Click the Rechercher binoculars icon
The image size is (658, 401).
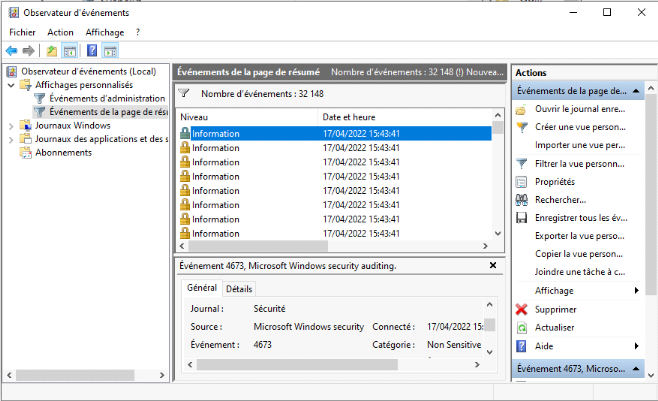click(521, 199)
